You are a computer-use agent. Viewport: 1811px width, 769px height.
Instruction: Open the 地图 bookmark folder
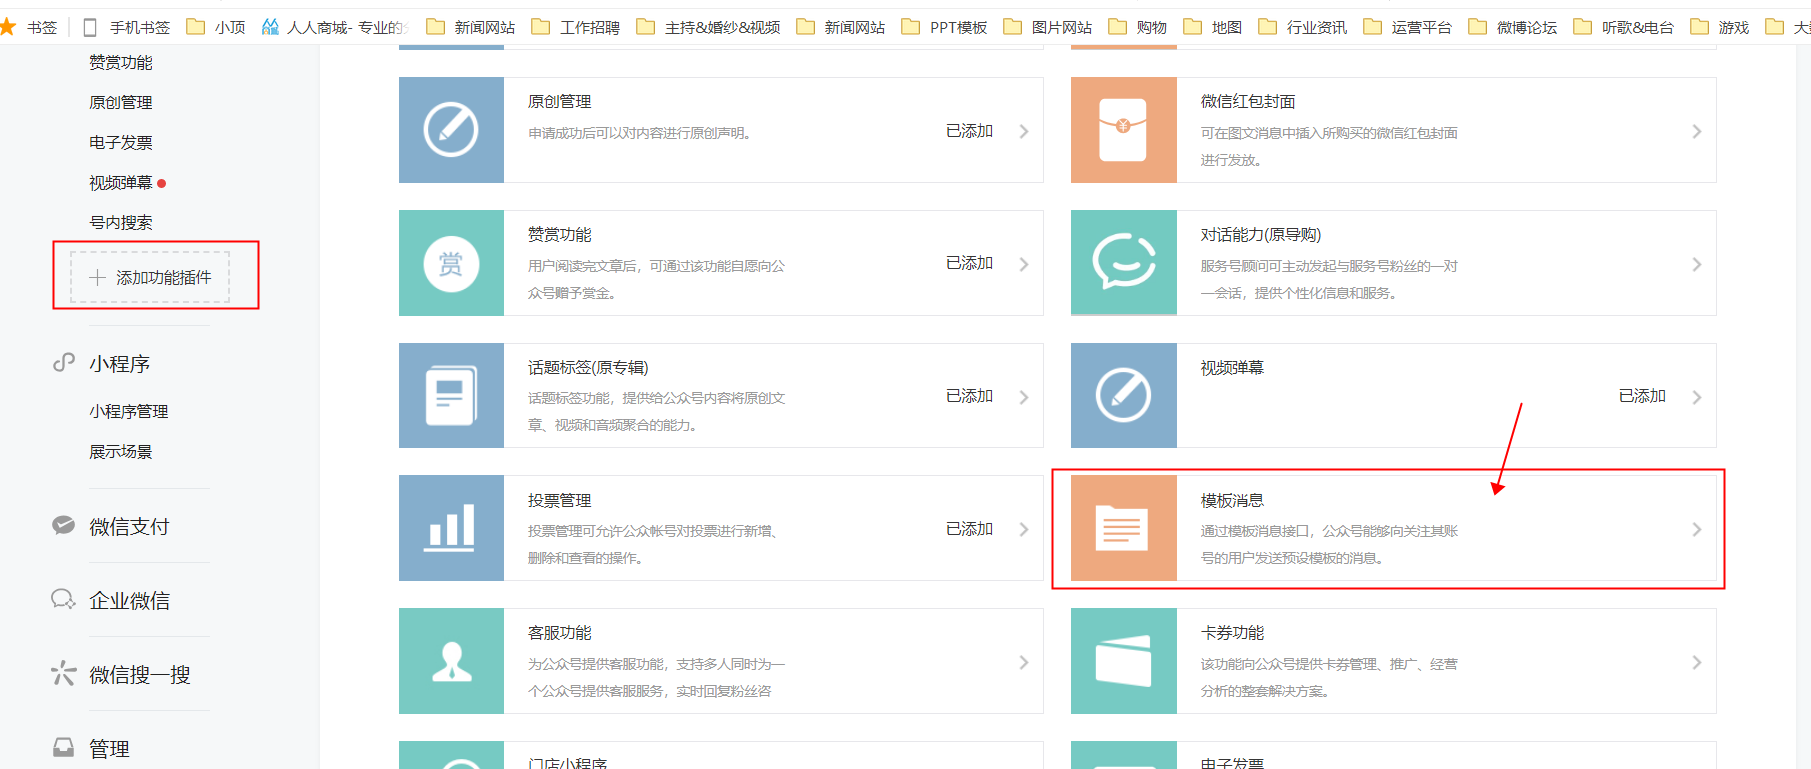[x=1213, y=27]
